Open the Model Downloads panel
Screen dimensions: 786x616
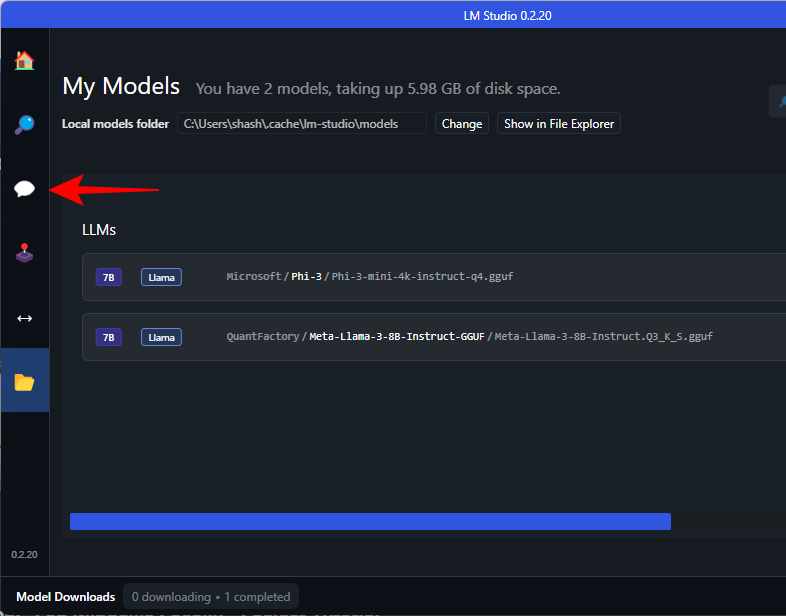(66, 596)
